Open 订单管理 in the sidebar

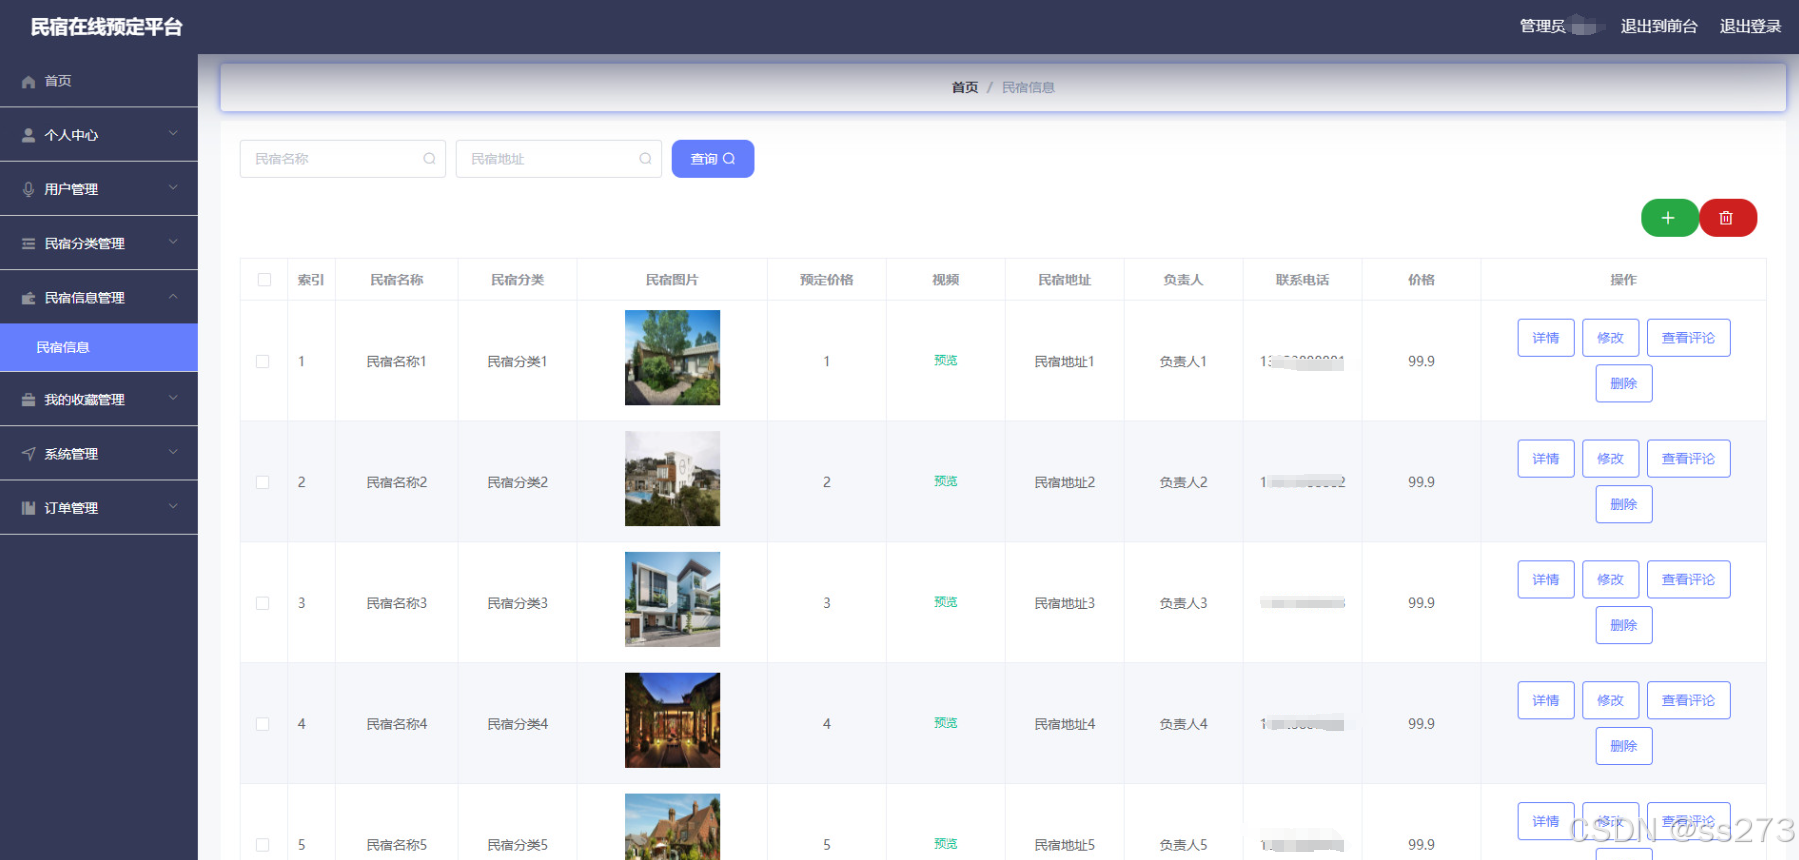pyautogui.click(x=99, y=508)
